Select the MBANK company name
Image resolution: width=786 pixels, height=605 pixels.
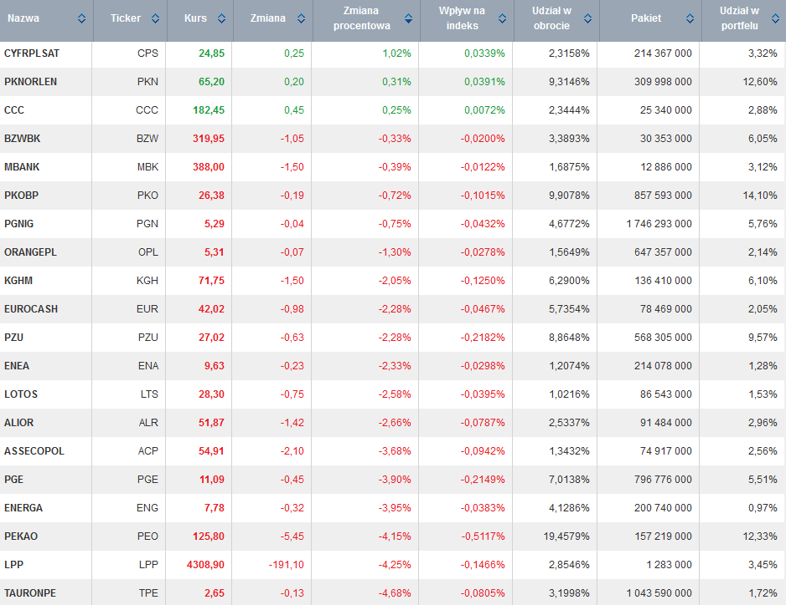click(22, 167)
